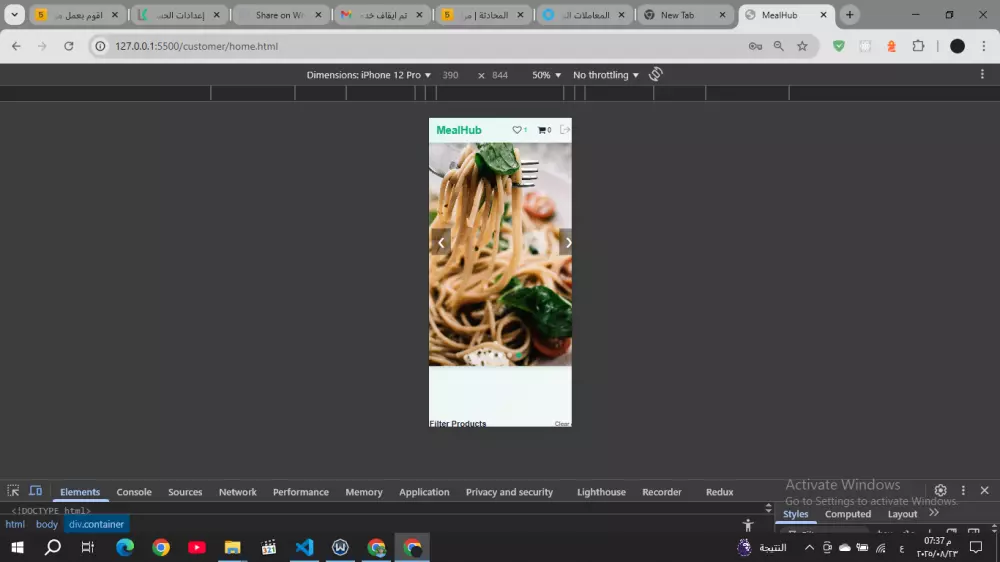Viewport: 1000px width, 562px height.
Task: Open device toolbar more options menu
Action: pyautogui.click(x=982, y=75)
